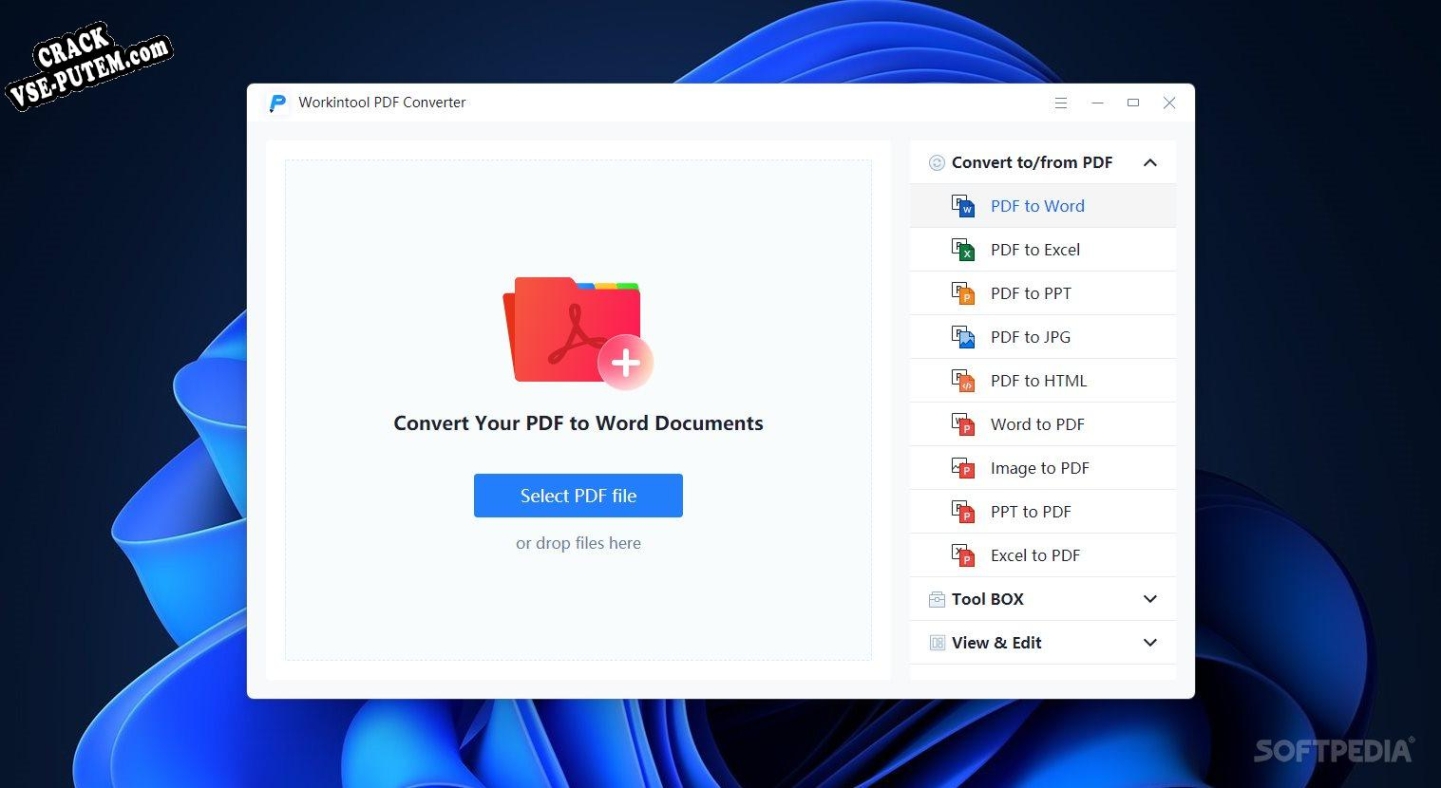Viewport: 1441px width, 788px height.
Task: Click the Excel to PDF file icon
Action: pyautogui.click(x=962, y=555)
